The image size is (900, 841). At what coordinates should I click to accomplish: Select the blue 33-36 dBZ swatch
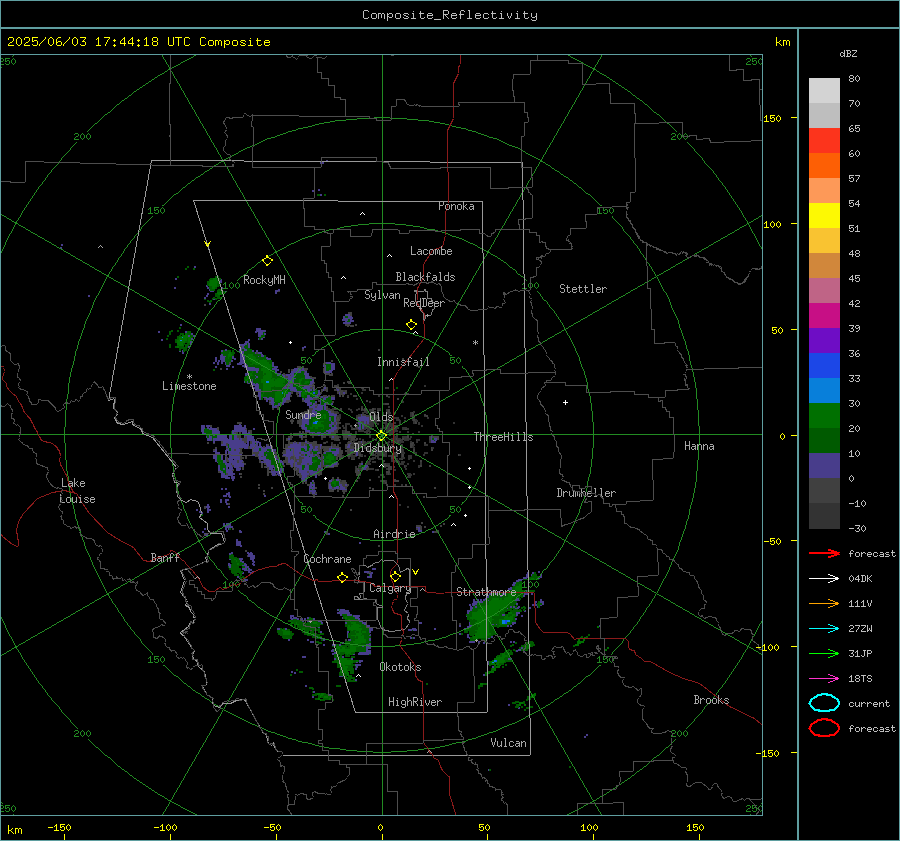[824, 365]
